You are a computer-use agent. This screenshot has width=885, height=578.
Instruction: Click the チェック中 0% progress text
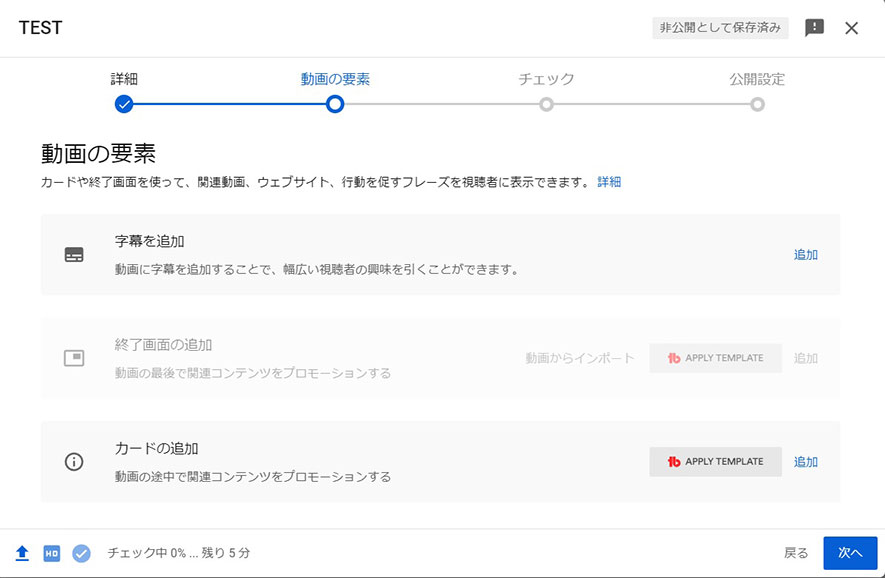click(178, 553)
